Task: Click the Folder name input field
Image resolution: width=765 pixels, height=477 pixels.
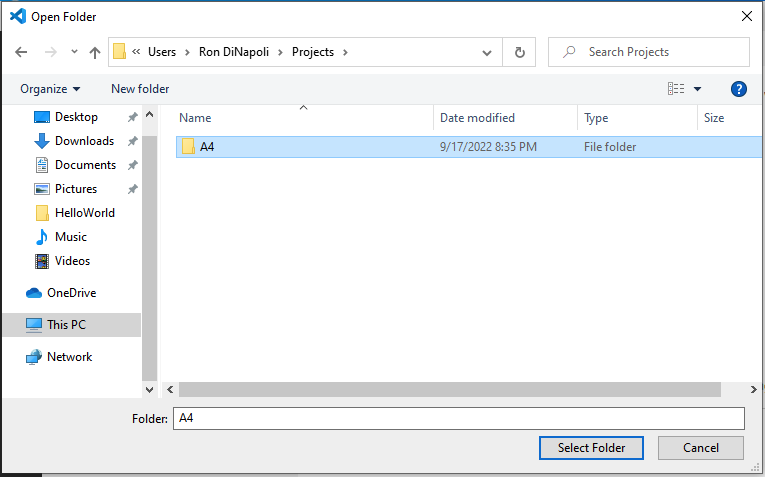Action: tap(459, 418)
